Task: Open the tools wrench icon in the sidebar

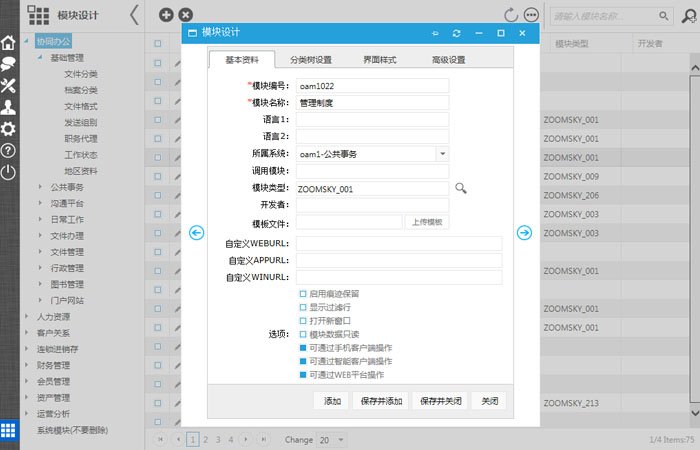Action: (x=8, y=85)
